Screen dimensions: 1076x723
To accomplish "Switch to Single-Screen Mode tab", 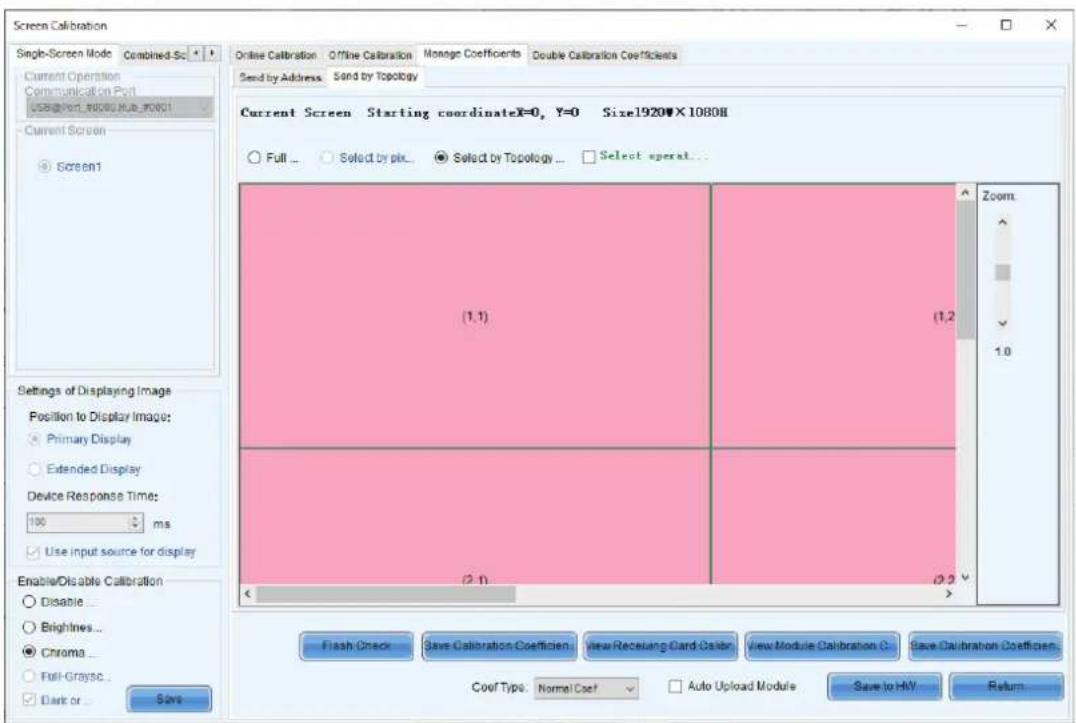I will 64,54.
